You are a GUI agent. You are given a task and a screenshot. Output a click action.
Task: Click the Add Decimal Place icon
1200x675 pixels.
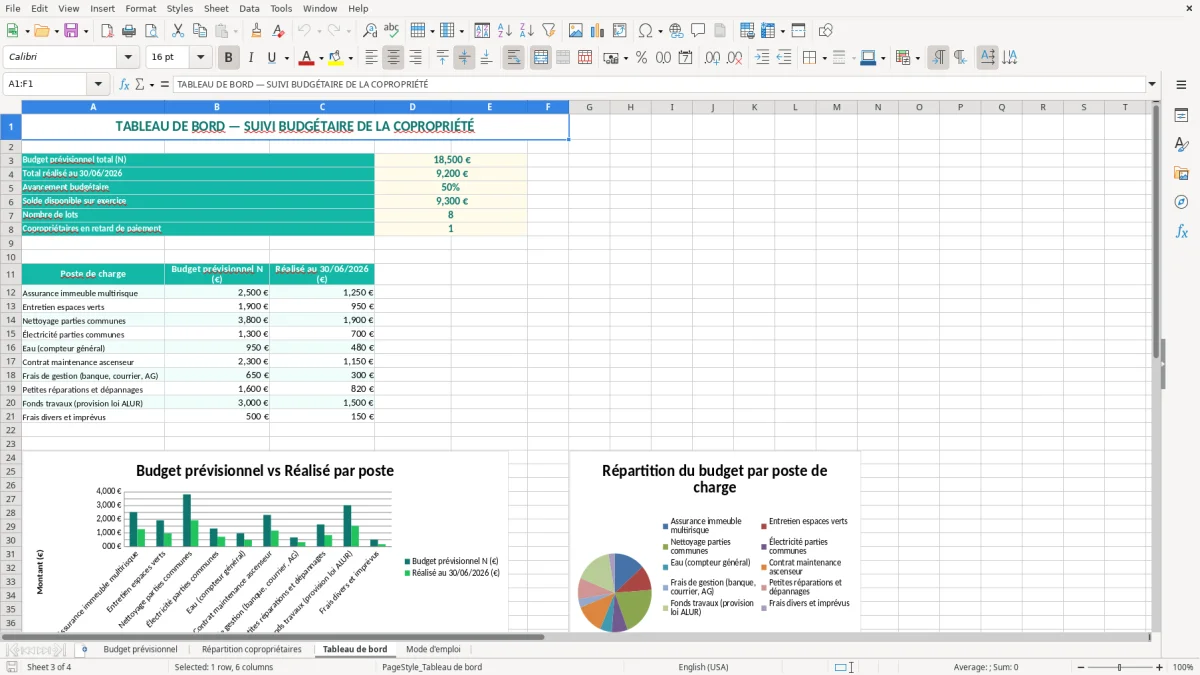[x=713, y=58]
